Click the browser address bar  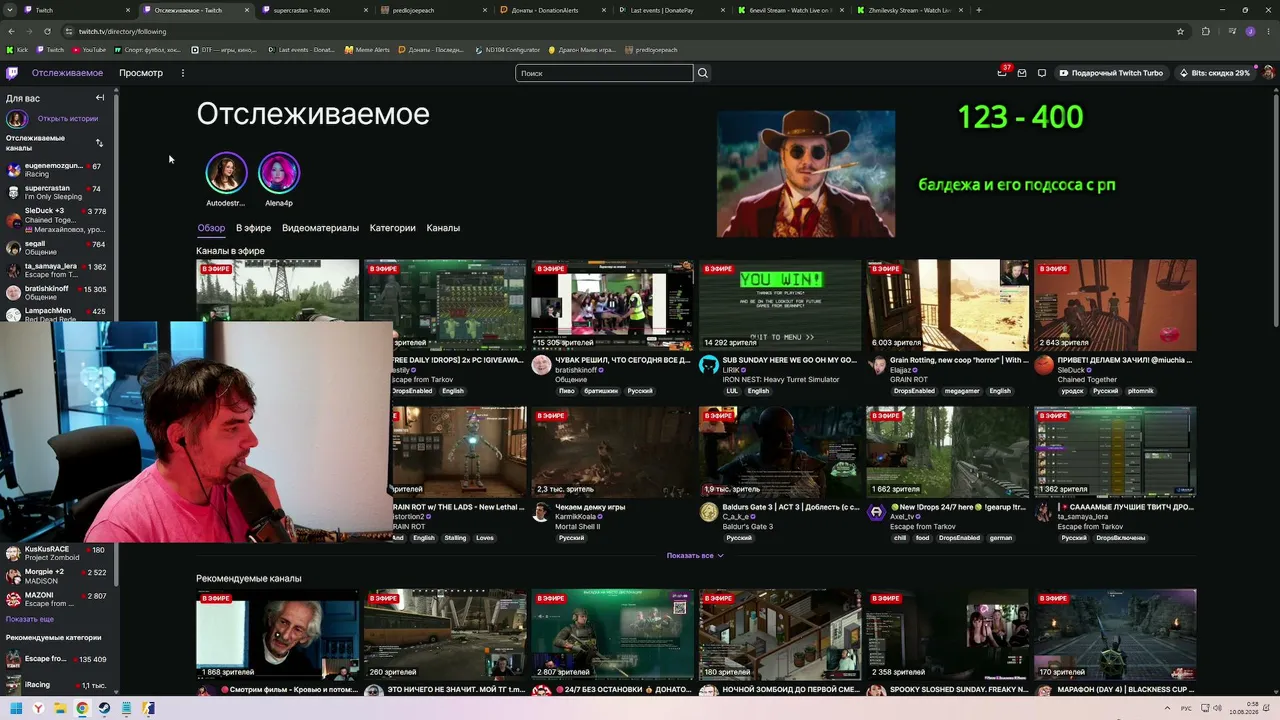620,31
